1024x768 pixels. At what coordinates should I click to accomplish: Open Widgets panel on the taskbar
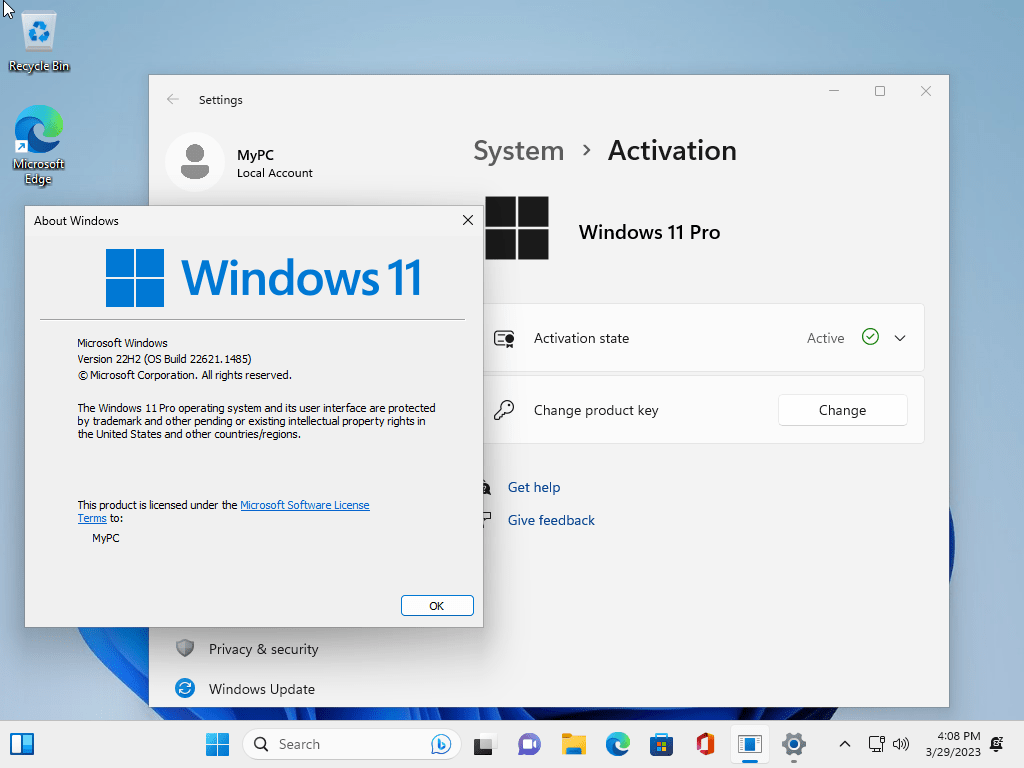point(22,744)
